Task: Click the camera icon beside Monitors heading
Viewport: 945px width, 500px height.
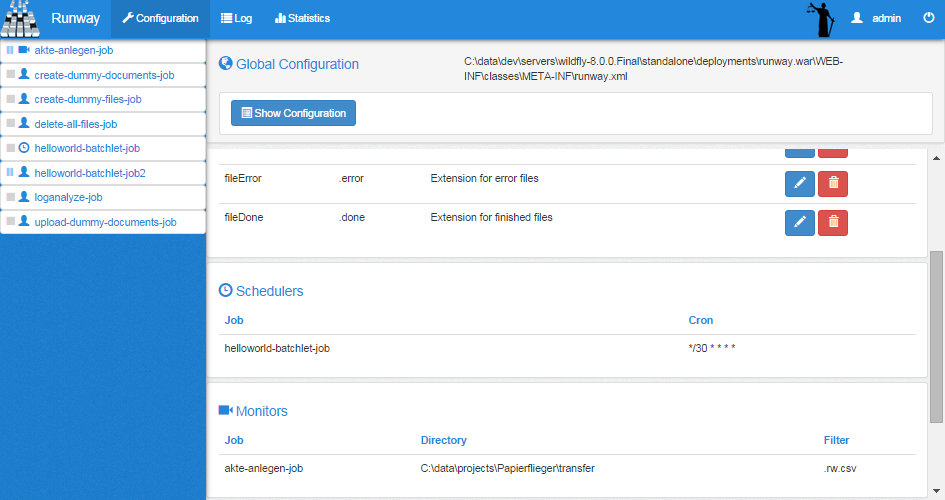Action: tap(225, 410)
